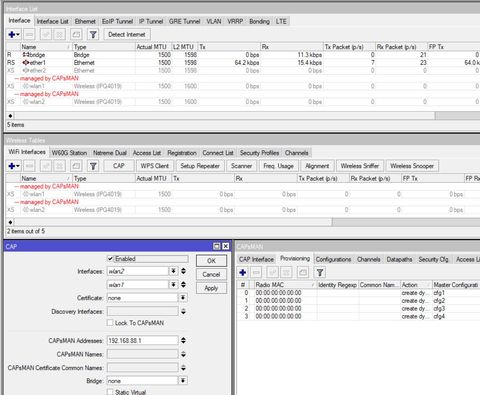Disable selected entry in Wireless Tables toolbar

(59, 166)
